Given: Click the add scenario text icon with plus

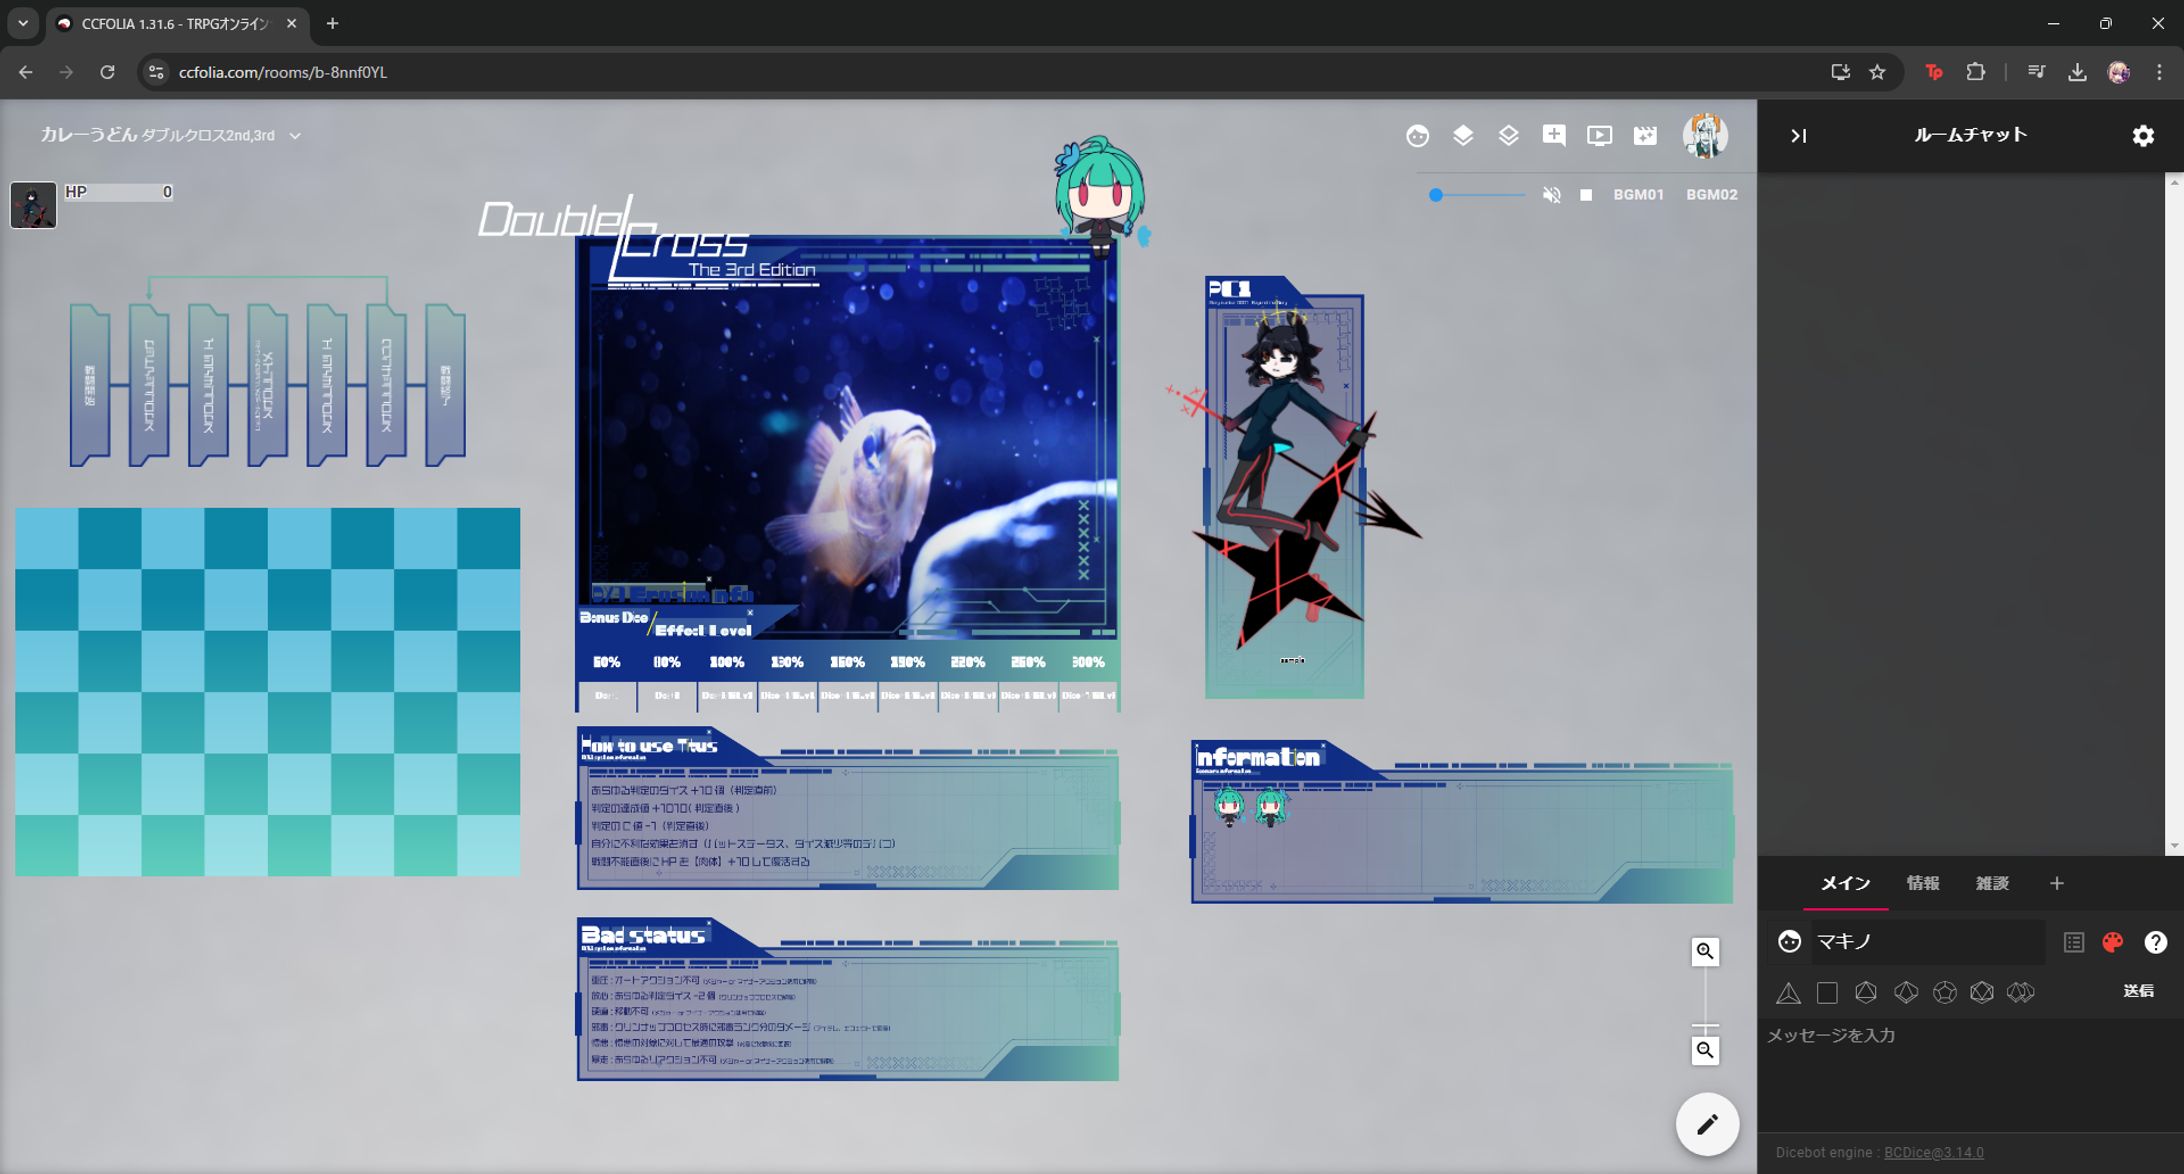Looking at the screenshot, I should [x=1554, y=136].
